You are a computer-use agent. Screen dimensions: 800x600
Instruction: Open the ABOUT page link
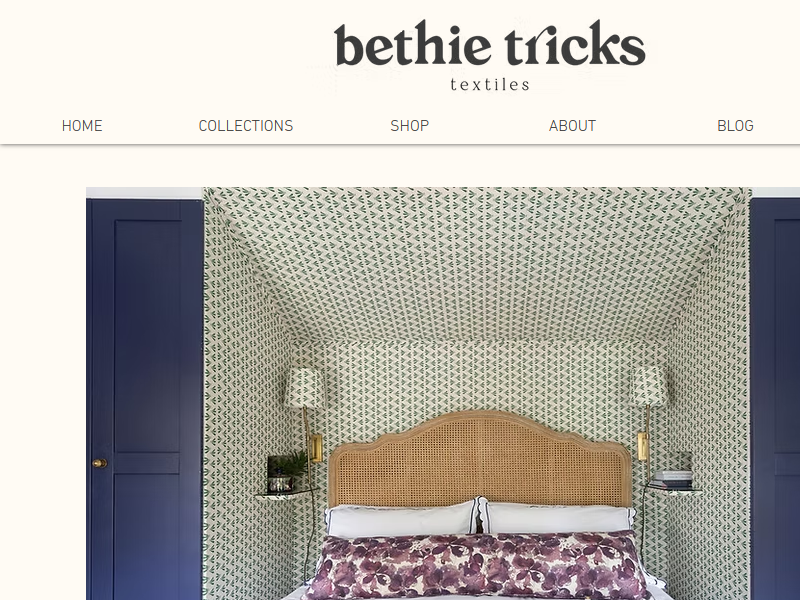572,126
